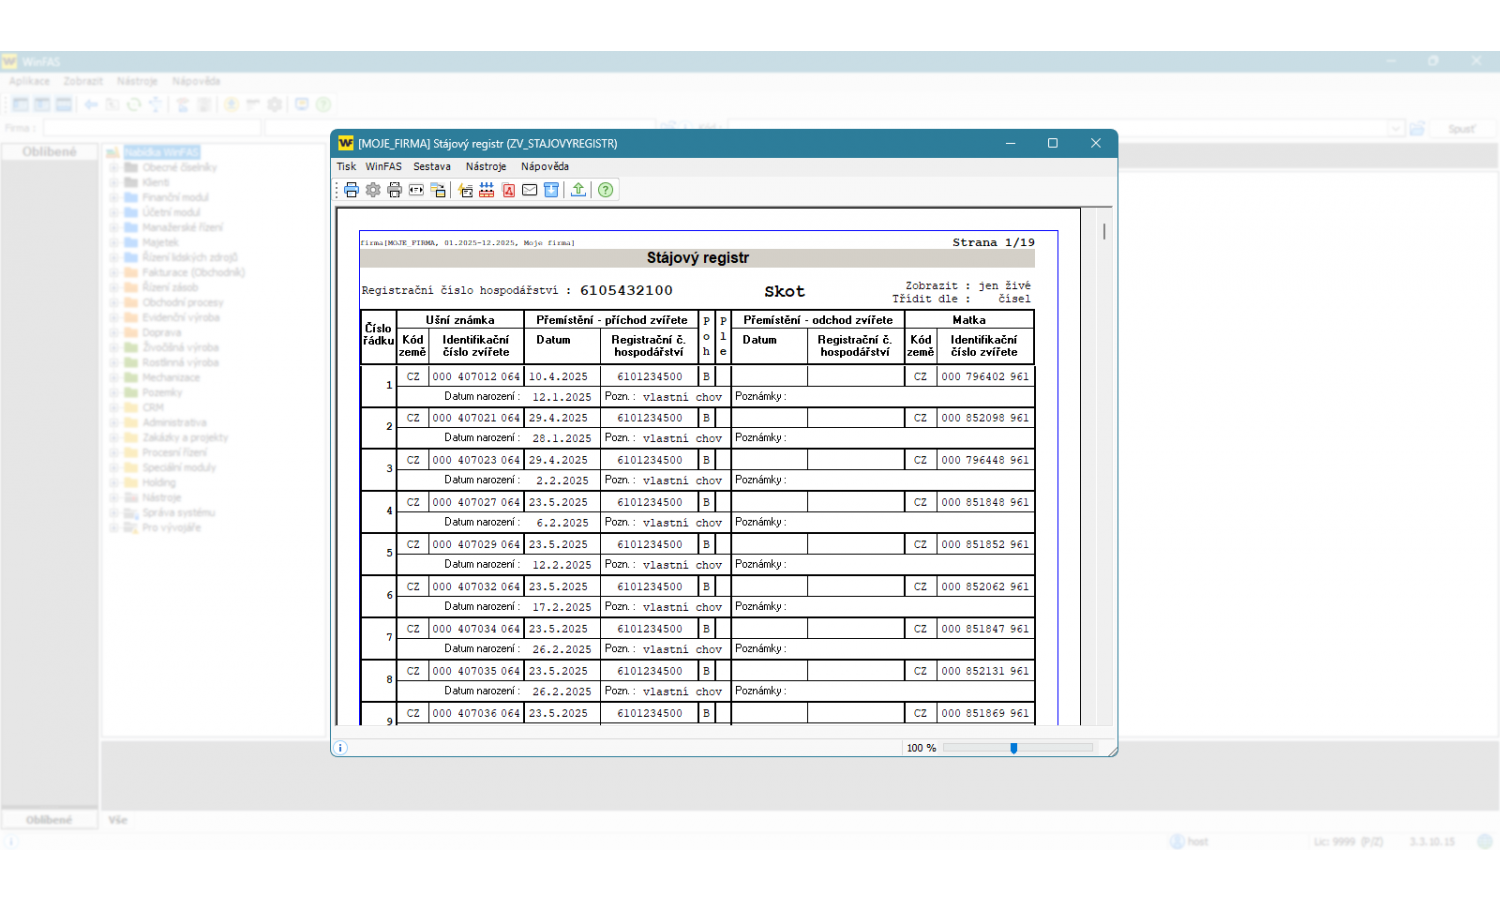Screen dimensions: 1500x900
Task: Export the report to PDF
Action: [509, 190]
